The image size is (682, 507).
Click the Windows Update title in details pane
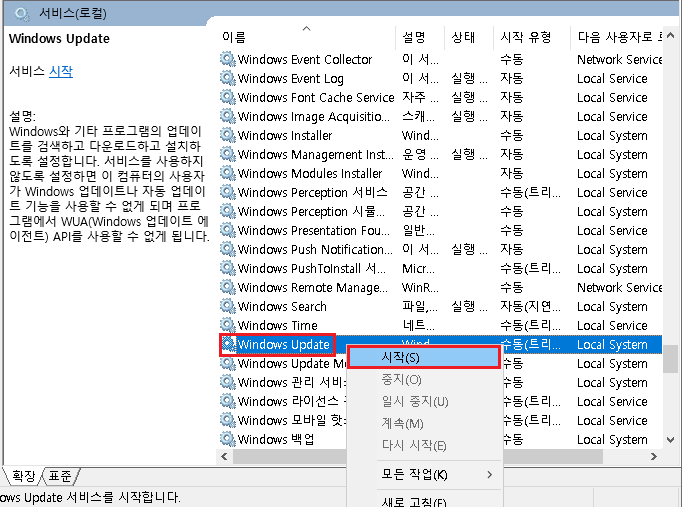59,39
